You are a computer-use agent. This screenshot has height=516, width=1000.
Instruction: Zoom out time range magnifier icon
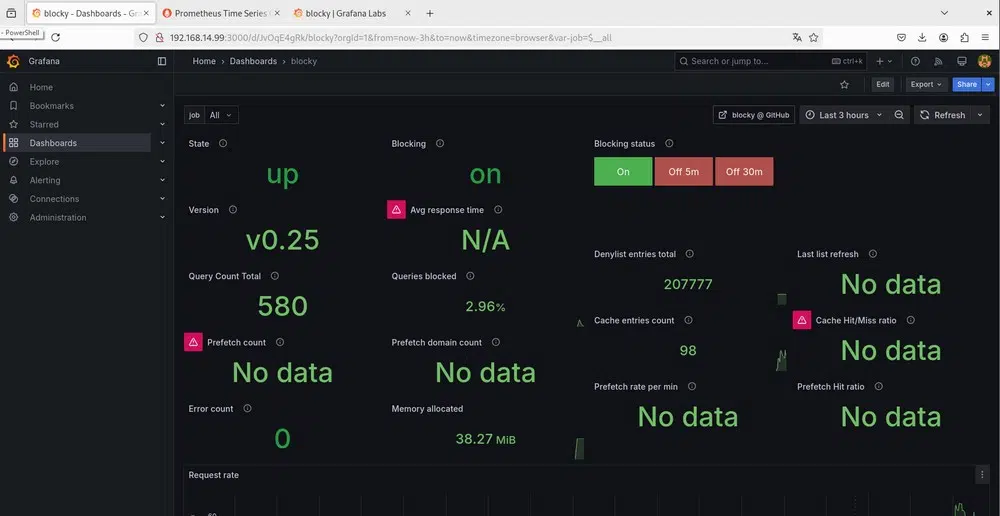tap(899, 115)
